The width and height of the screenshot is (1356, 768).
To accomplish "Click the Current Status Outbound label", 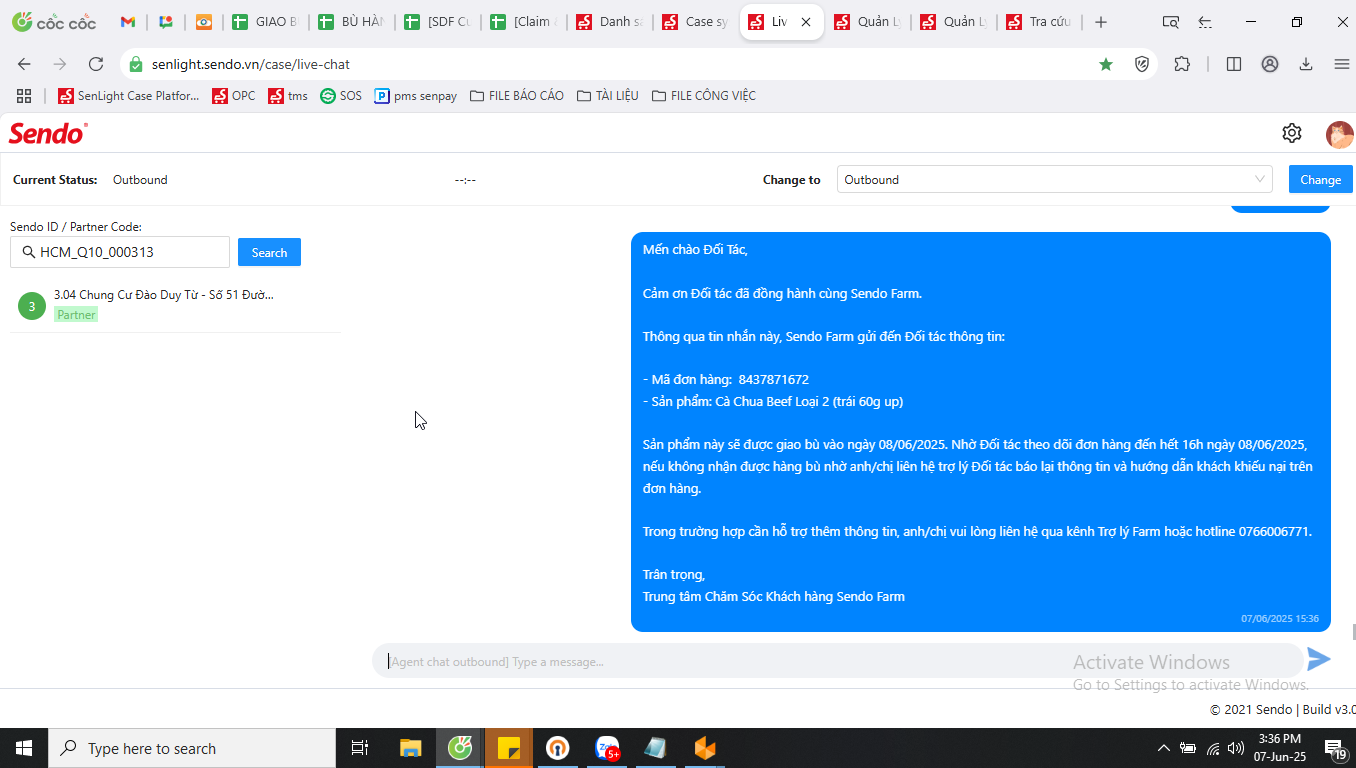I will coord(140,180).
